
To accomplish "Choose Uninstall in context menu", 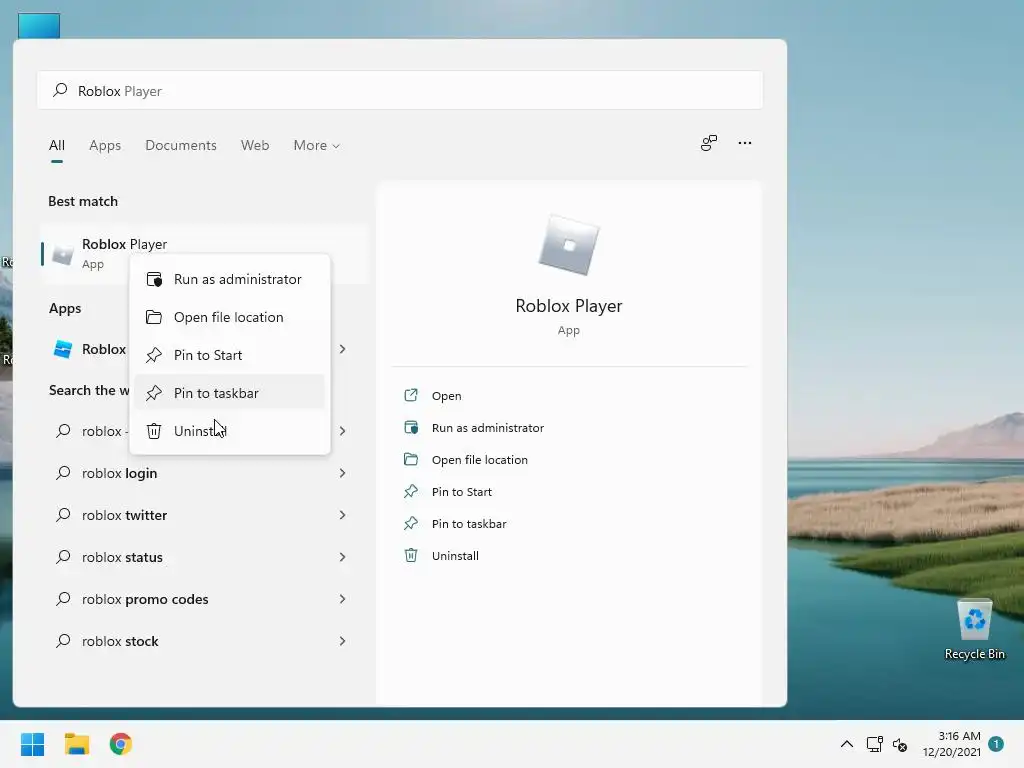I will [229, 431].
